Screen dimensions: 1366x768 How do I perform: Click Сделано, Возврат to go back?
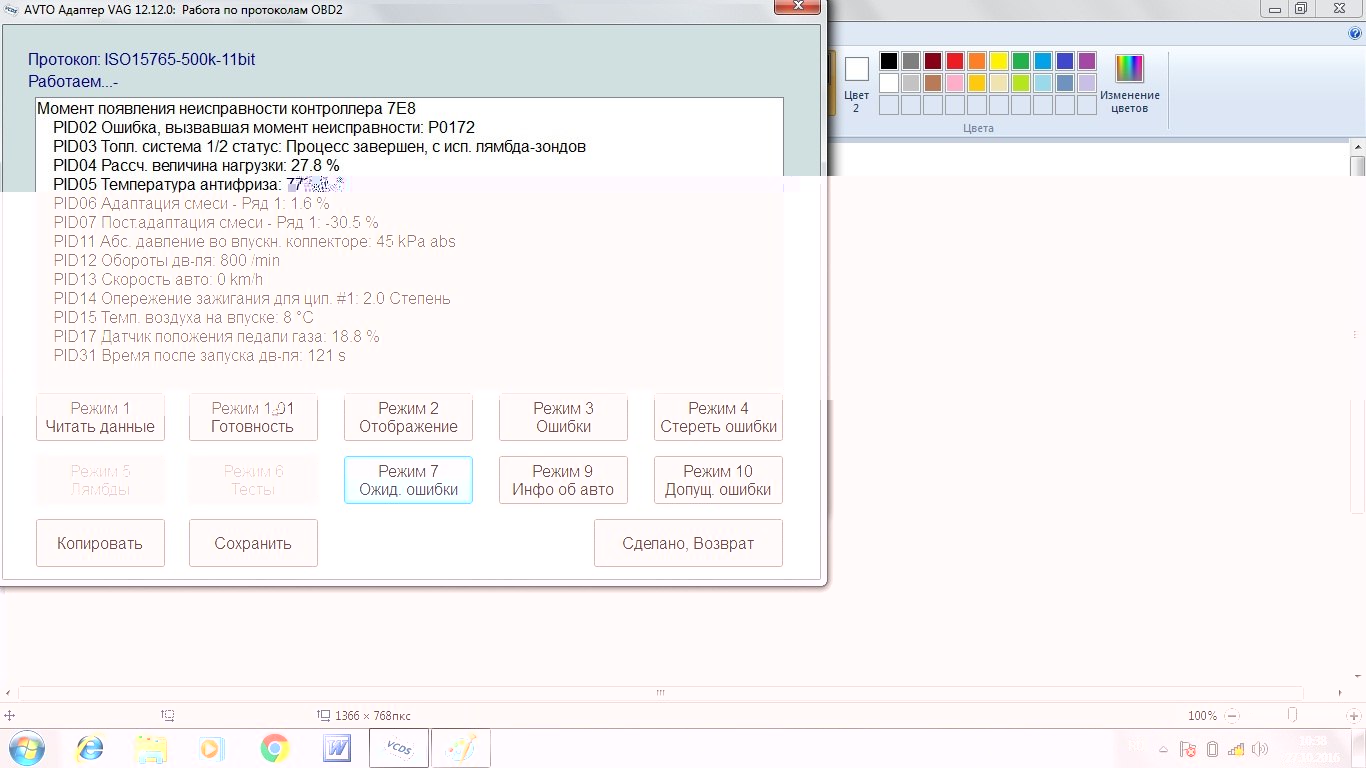tap(688, 544)
